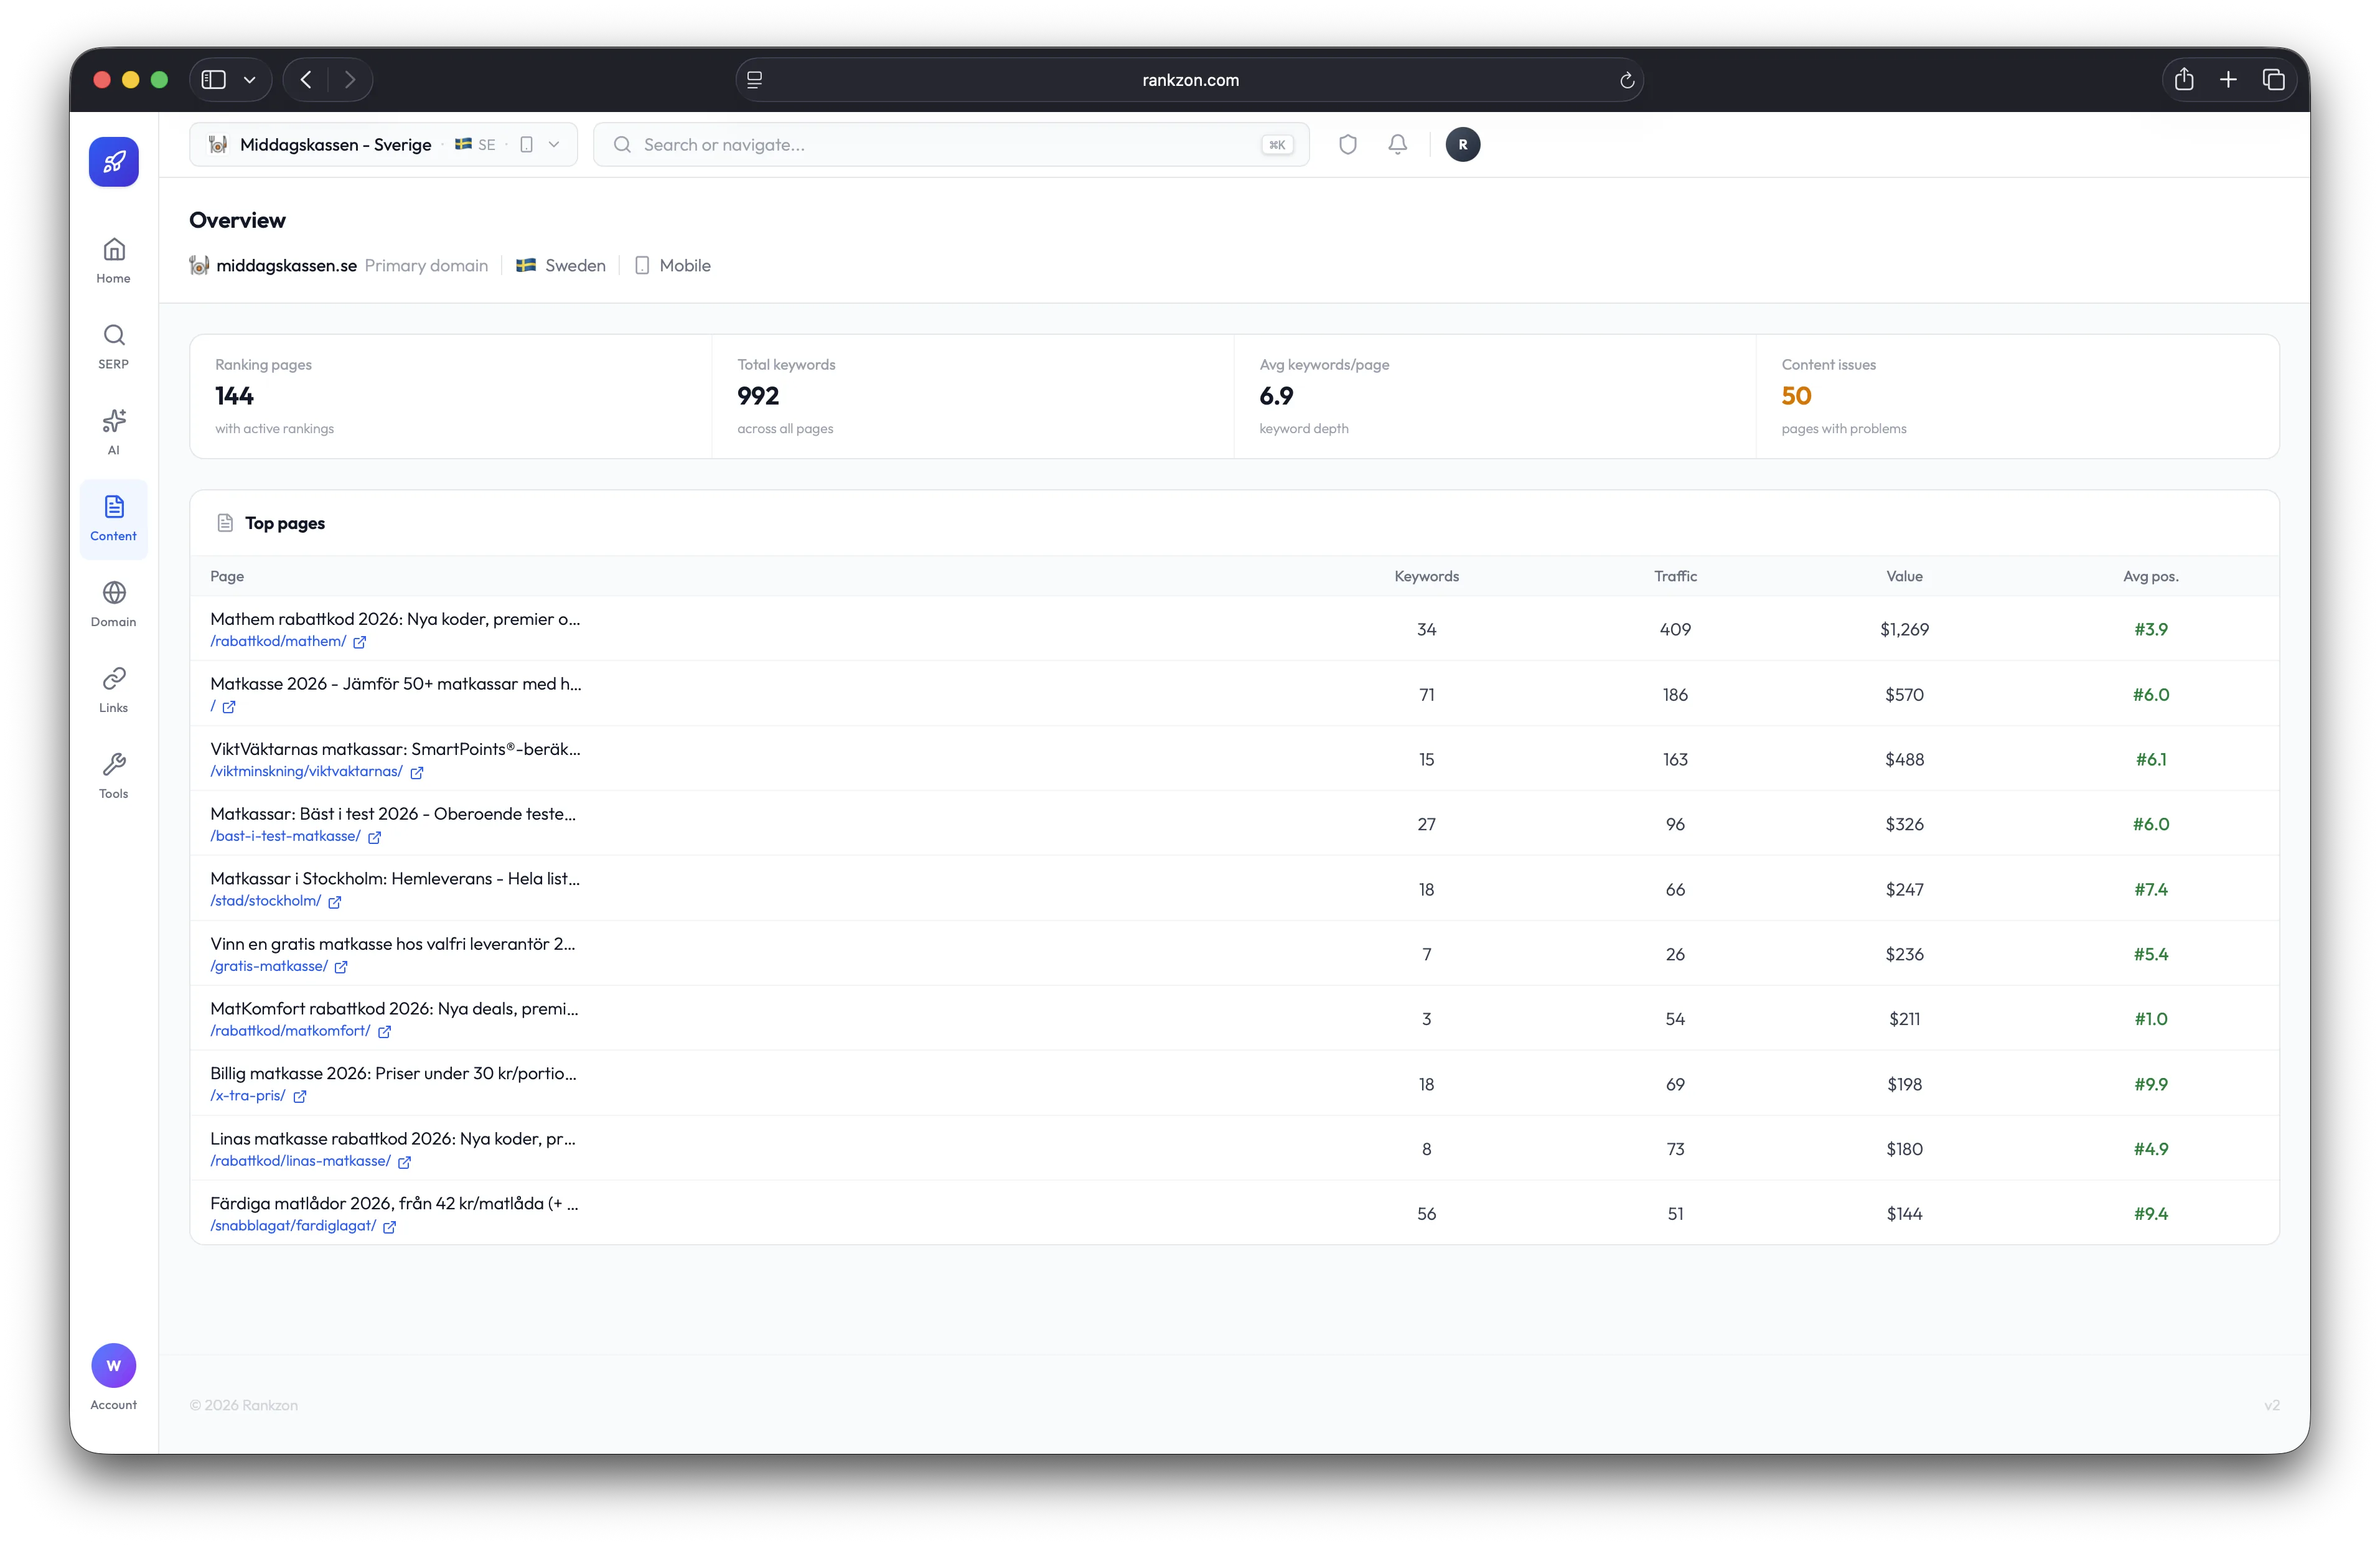Click the Avg pos. column header
Viewport: 2380px width, 1546px height.
point(2151,577)
